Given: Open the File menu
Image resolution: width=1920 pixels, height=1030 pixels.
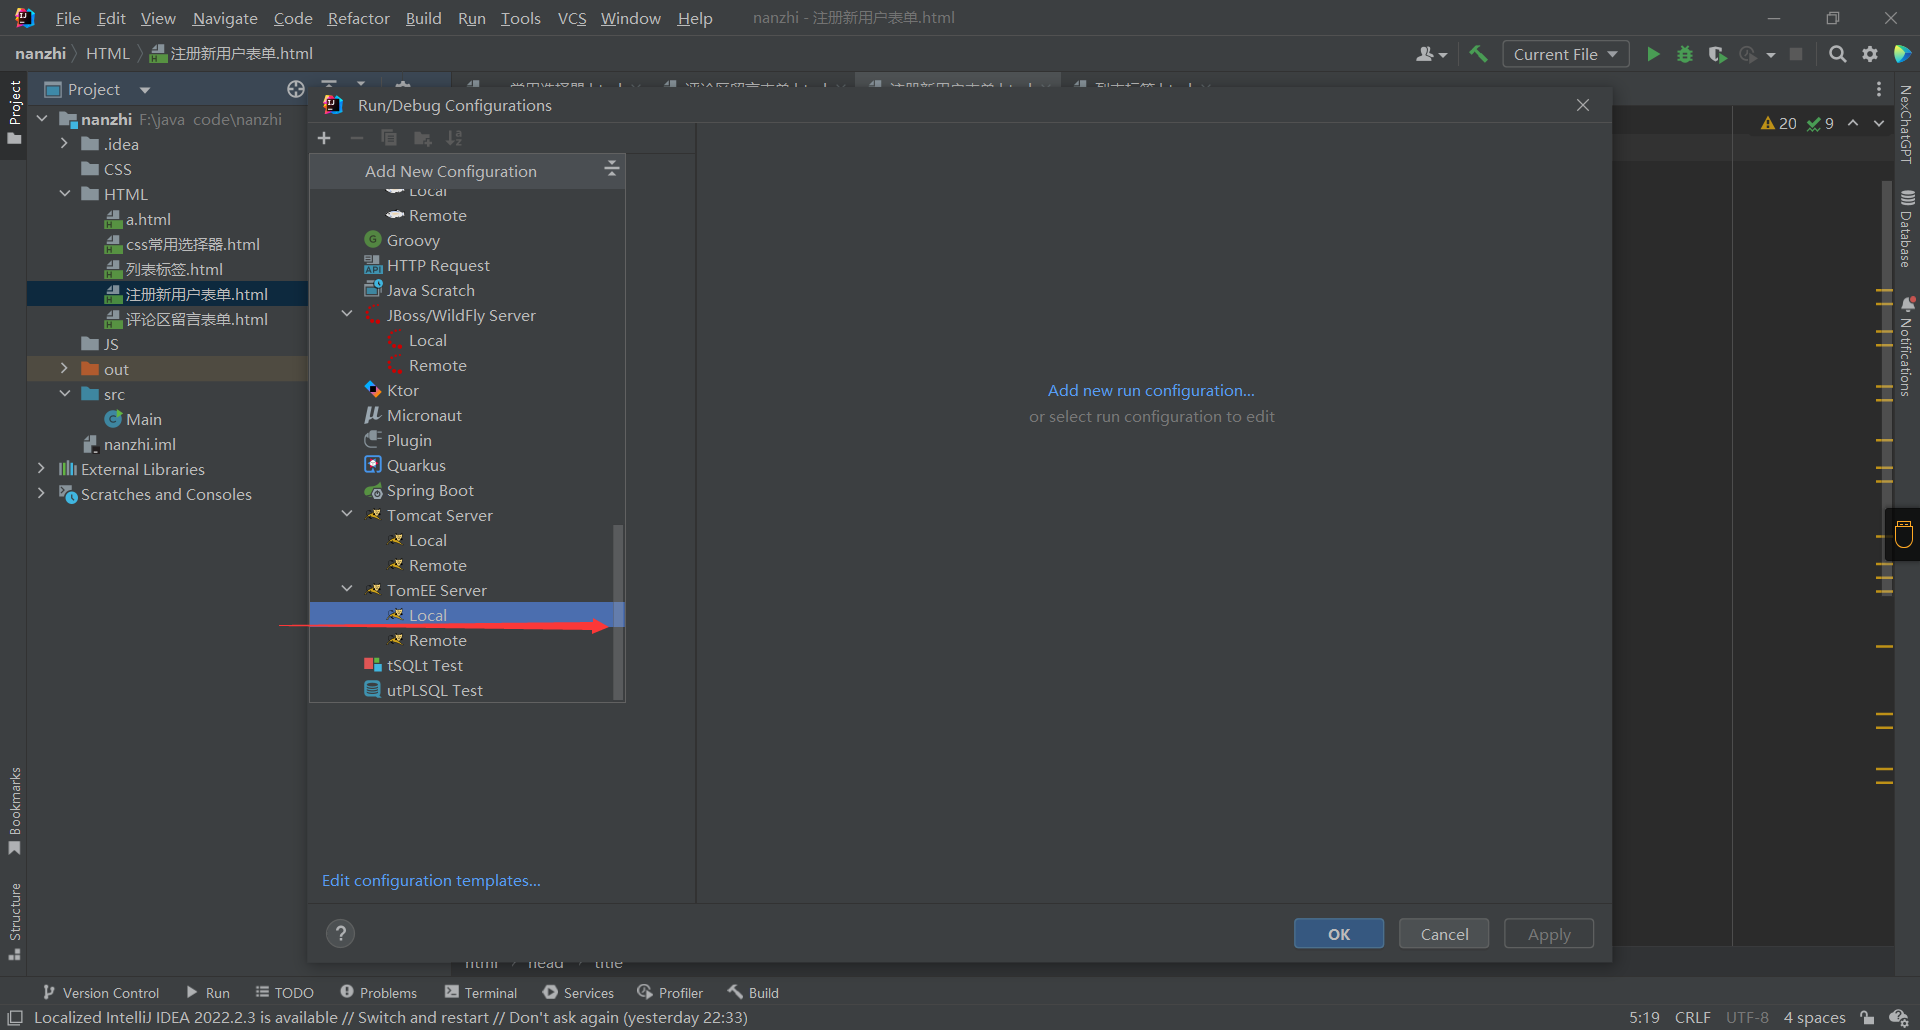Looking at the screenshot, I should click(x=68, y=18).
